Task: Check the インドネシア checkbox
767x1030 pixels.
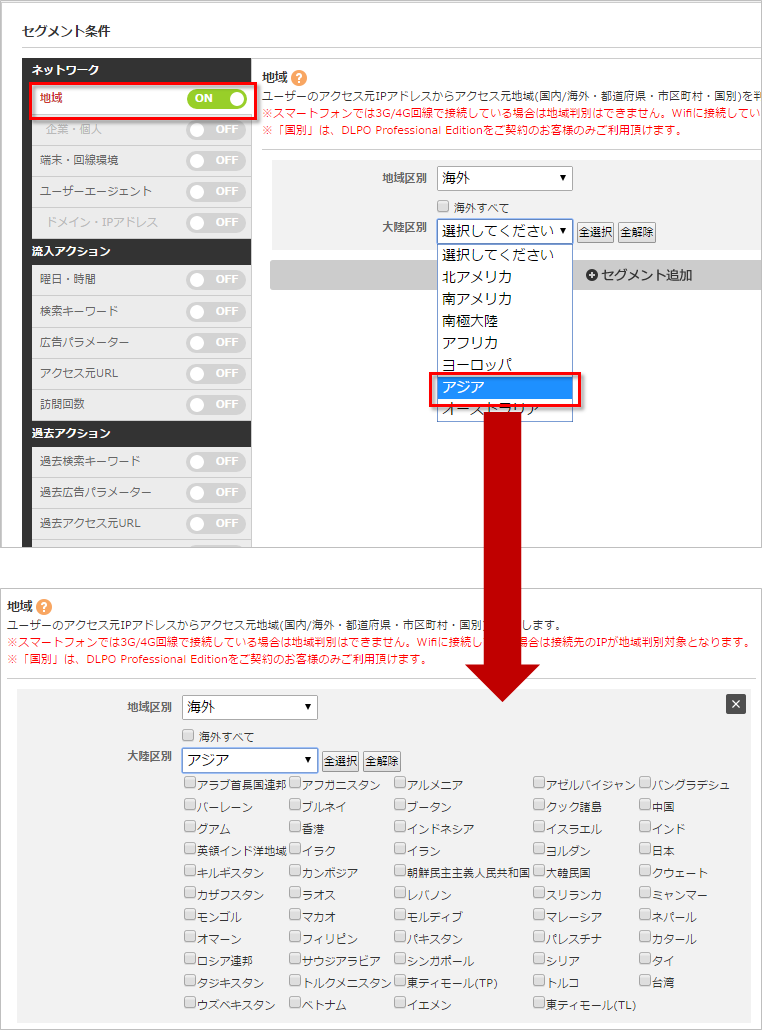Action: (x=400, y=826)
